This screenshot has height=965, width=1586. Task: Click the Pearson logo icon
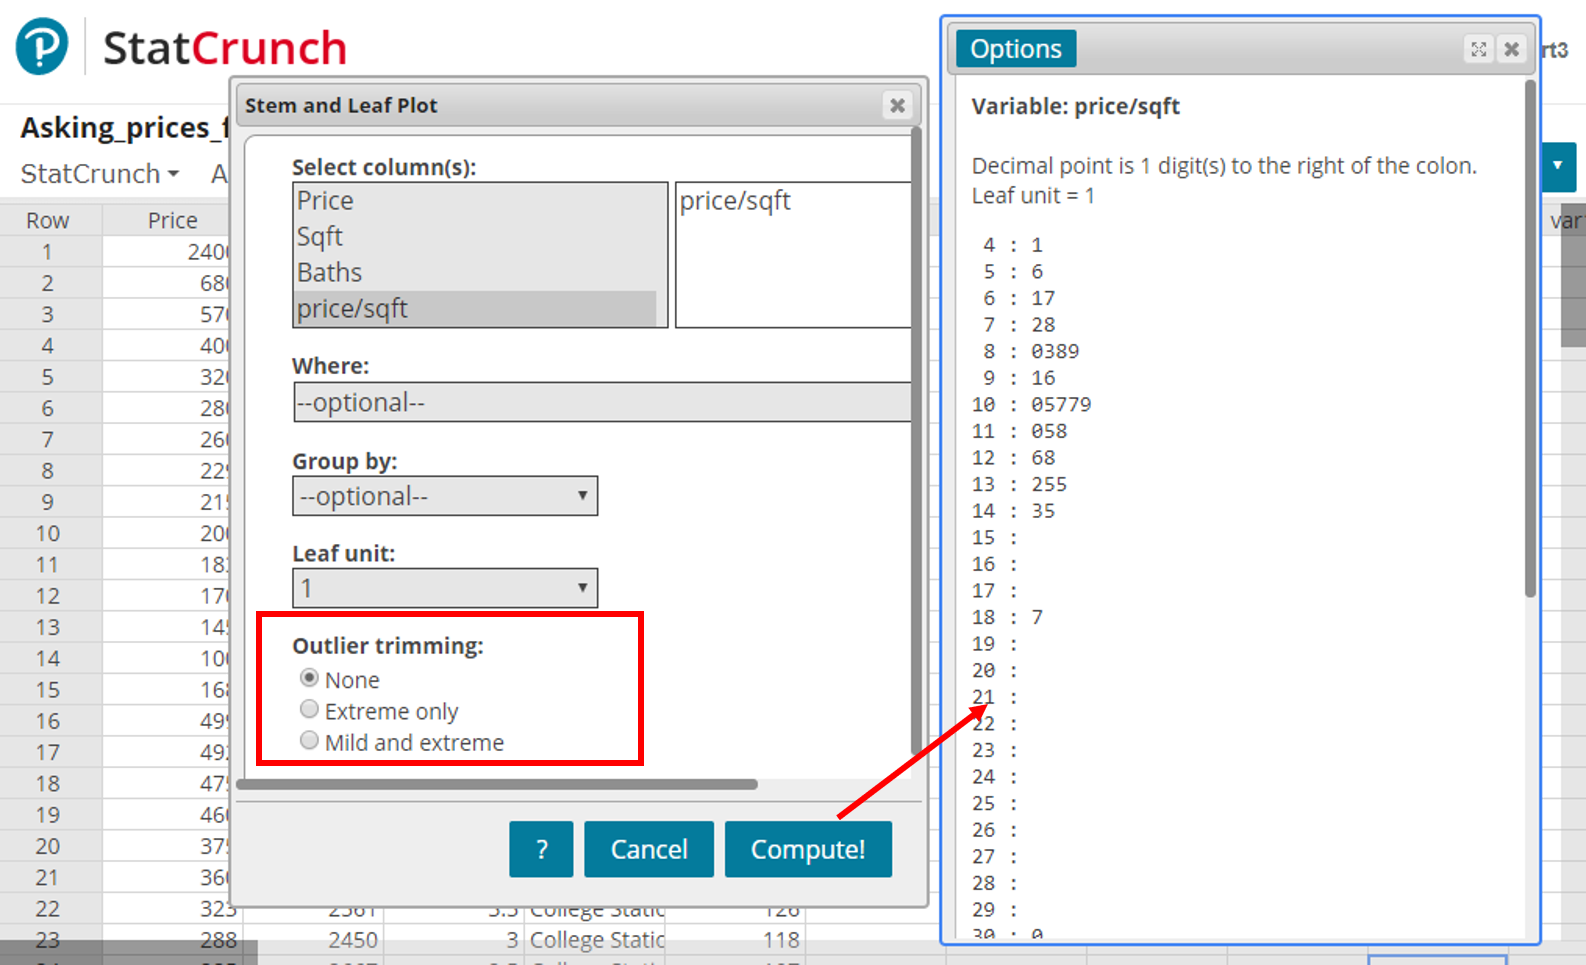42,47
